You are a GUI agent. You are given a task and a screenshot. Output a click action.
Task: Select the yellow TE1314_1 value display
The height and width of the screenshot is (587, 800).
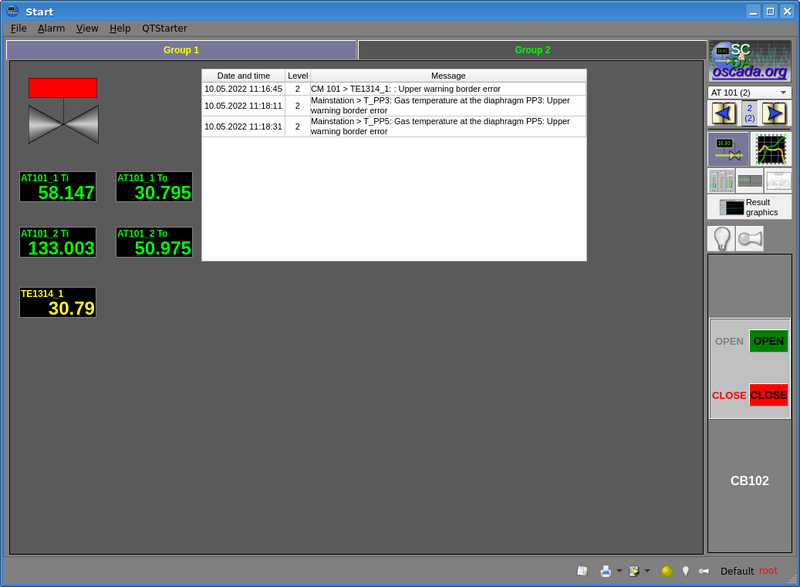[x=58, y=302]
